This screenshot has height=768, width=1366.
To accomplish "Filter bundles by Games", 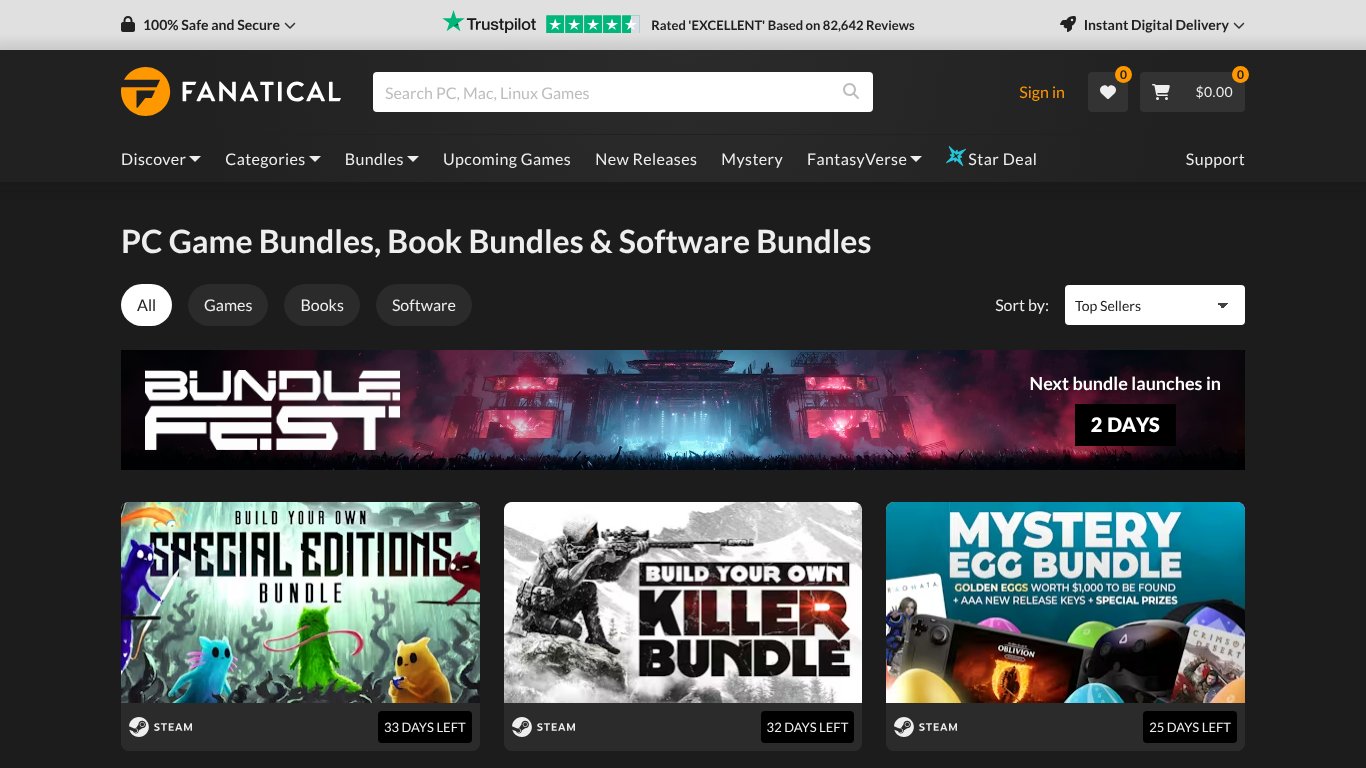I will 228,305.
